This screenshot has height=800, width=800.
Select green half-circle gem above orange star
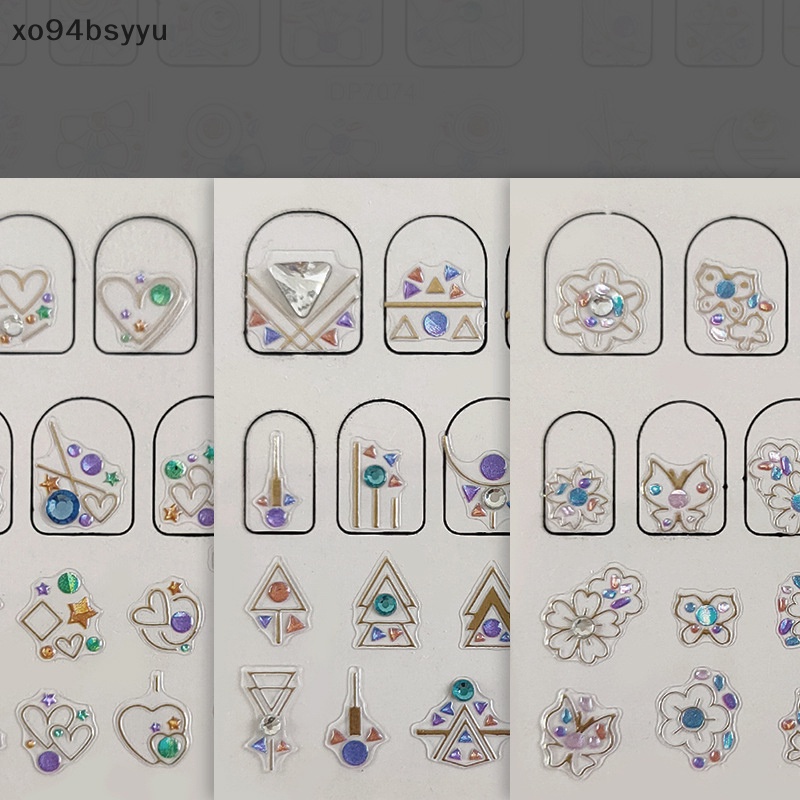pos(68,583)
